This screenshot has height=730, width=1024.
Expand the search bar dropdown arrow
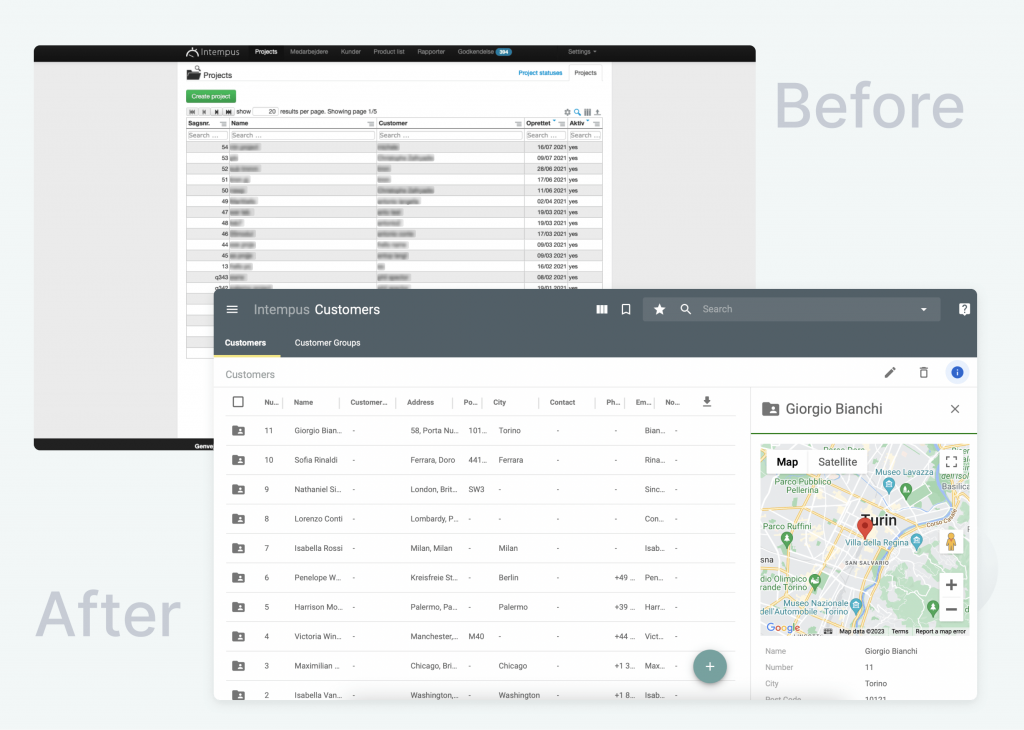click(x=924, y=310)
